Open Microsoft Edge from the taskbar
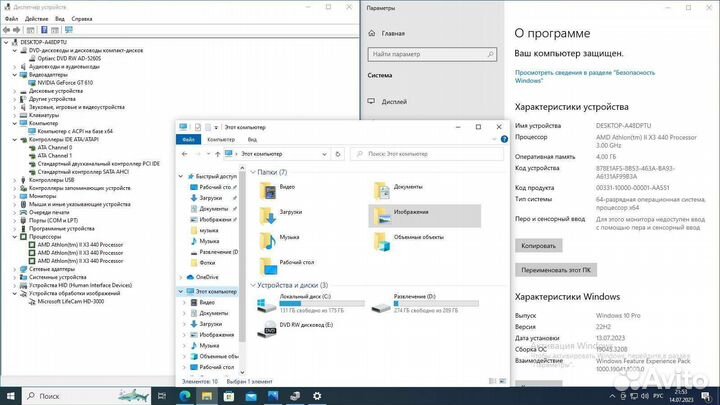 tap(185, 396)
